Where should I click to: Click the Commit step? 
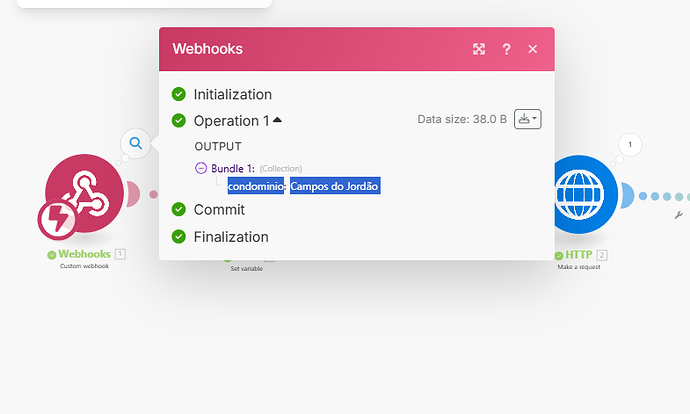click(x=219, y=209)
